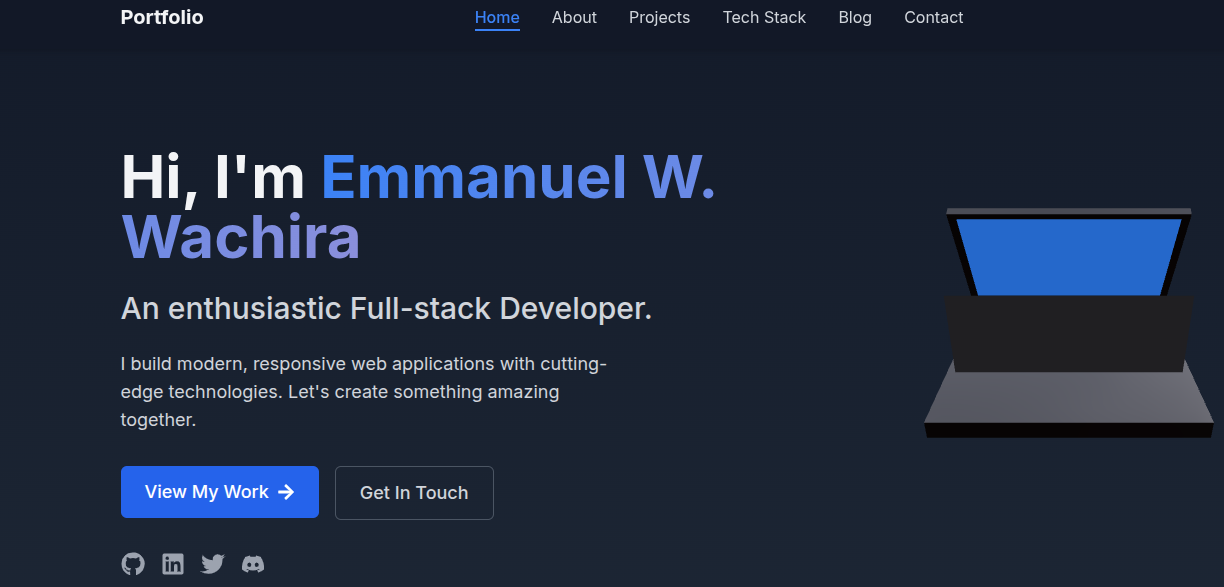1224x587 pixels.
Task: Click the enthusiastic Full-stack Developer subtitle
Action: click(386, 308)
